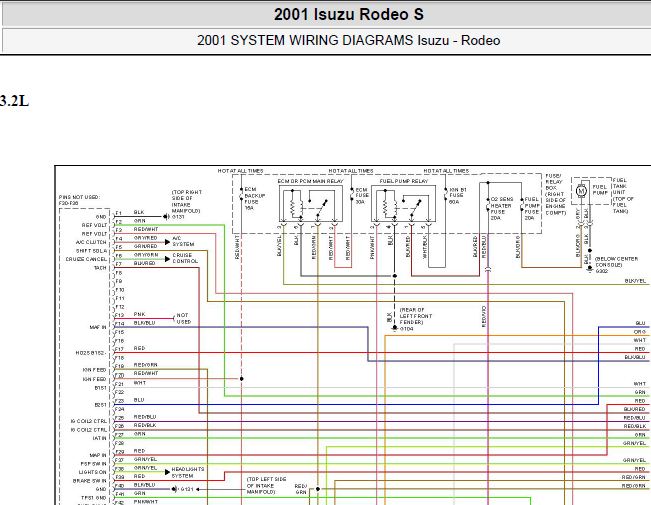651x505 pixels.
Task: Click the arrow pointing to A/C SYSTEM
Action: pyautogui.click(x=167, y=242)
